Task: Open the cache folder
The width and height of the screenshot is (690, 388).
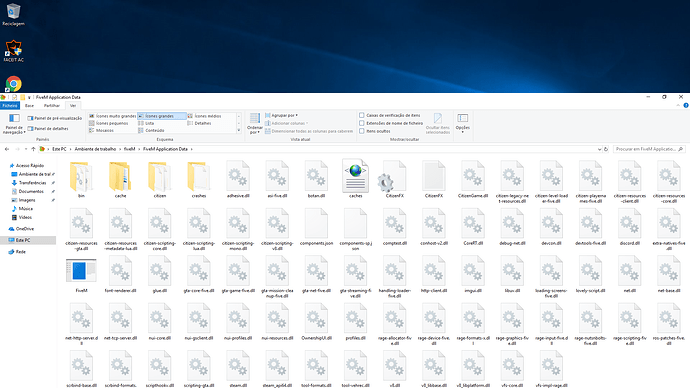Action: [120, 179]
